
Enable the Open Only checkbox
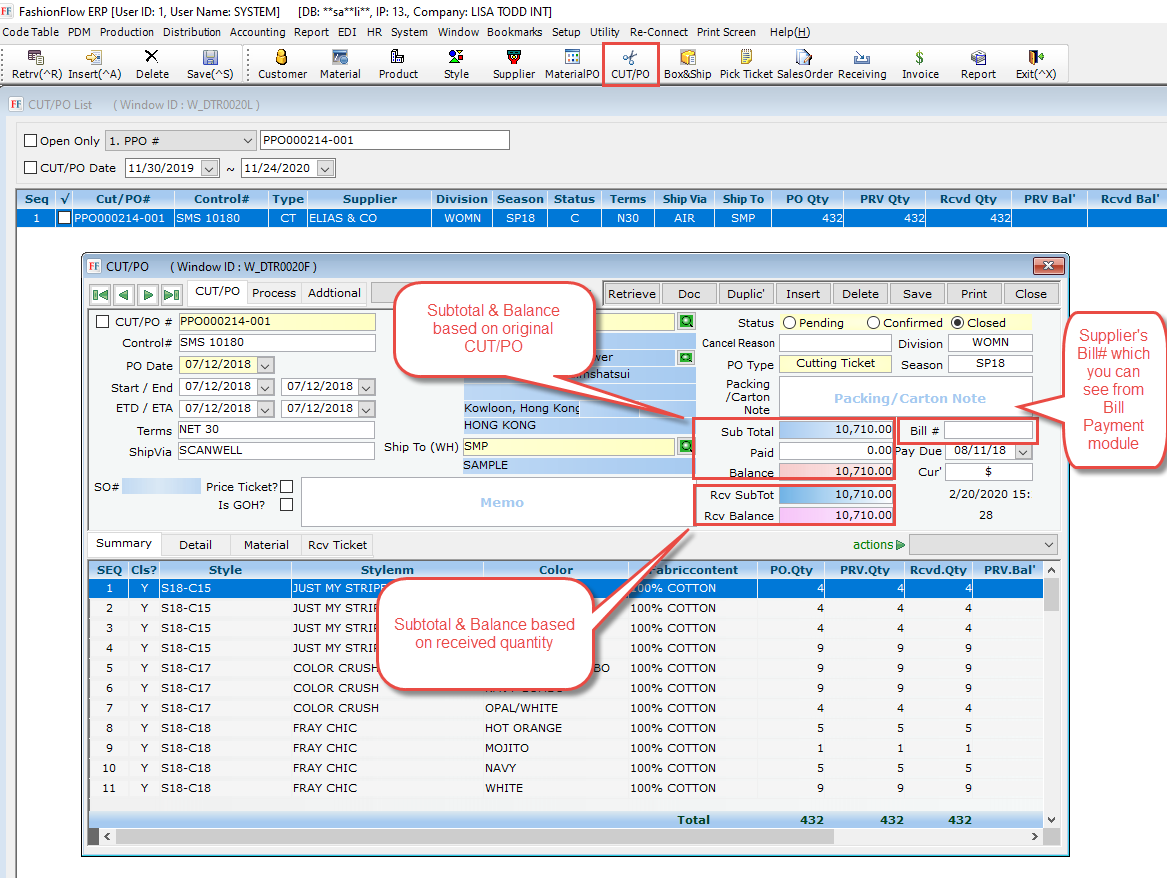(x=30, y=141)
